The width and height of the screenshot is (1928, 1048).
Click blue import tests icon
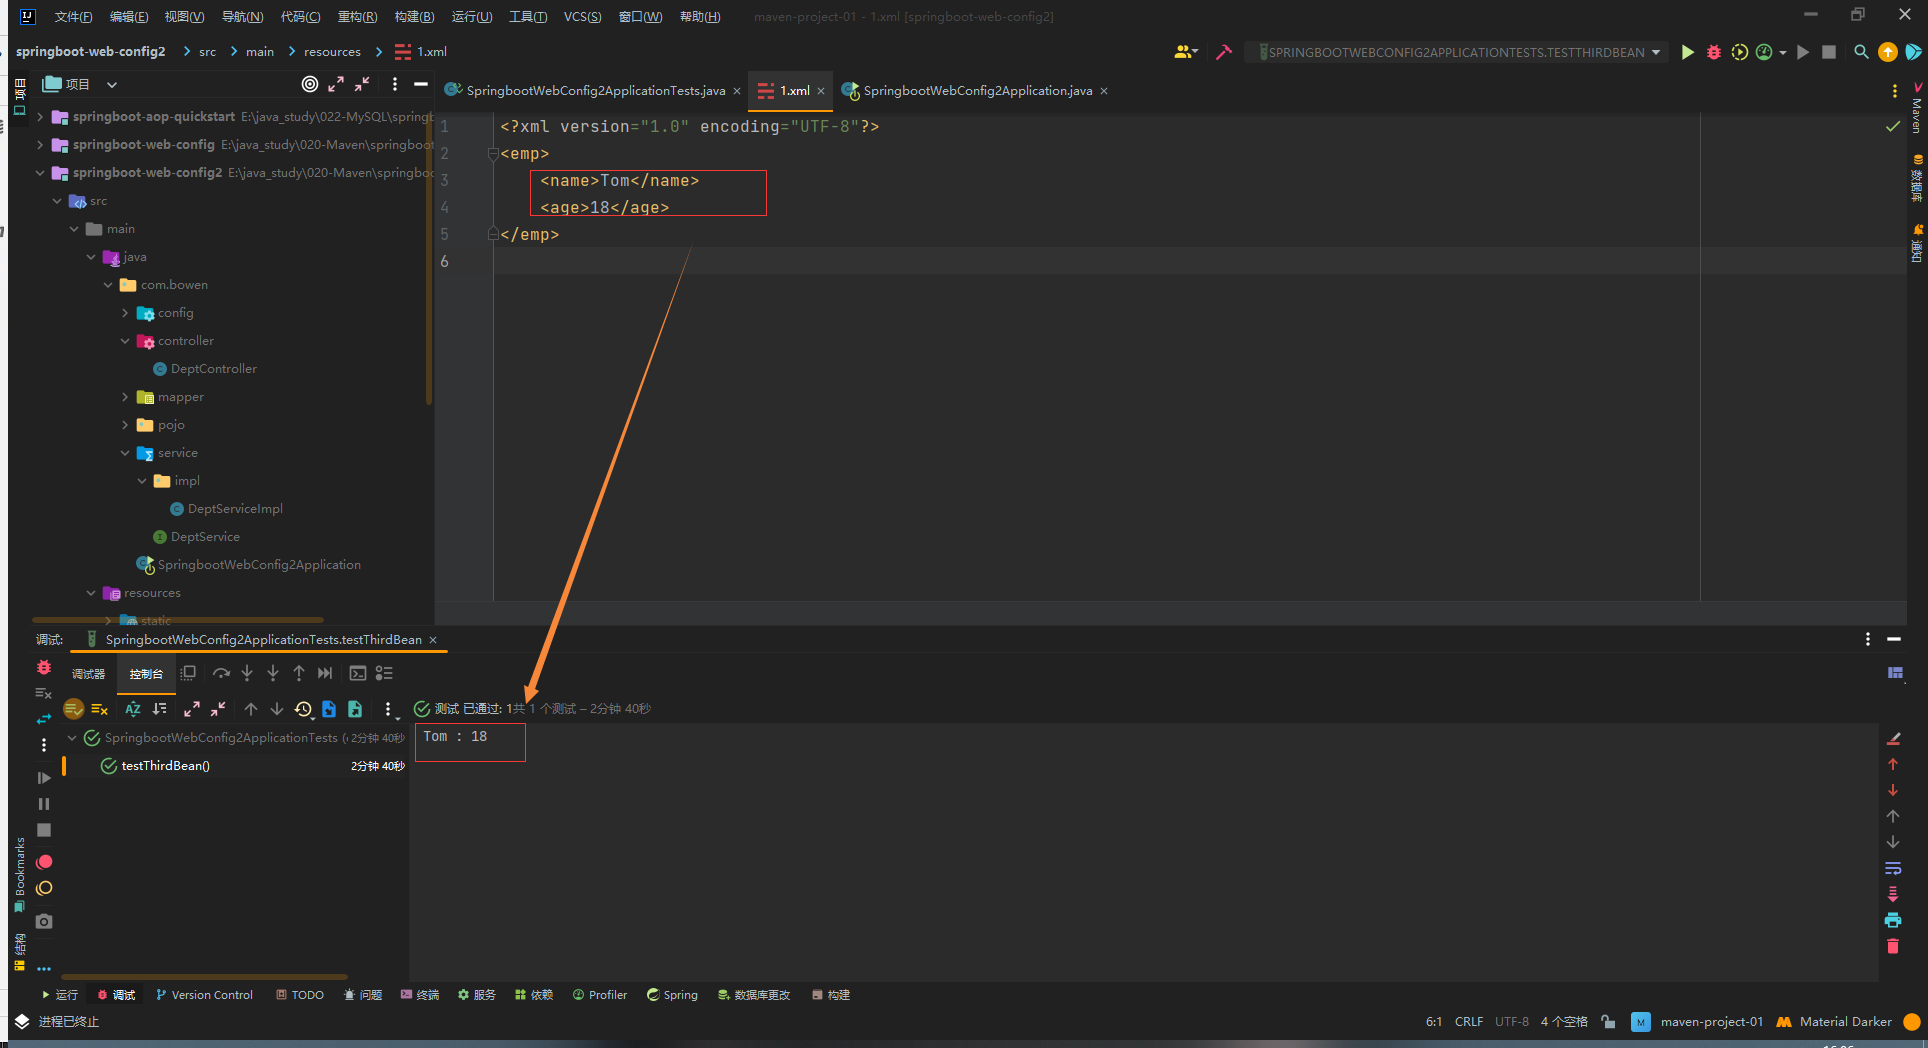(329, 709)
